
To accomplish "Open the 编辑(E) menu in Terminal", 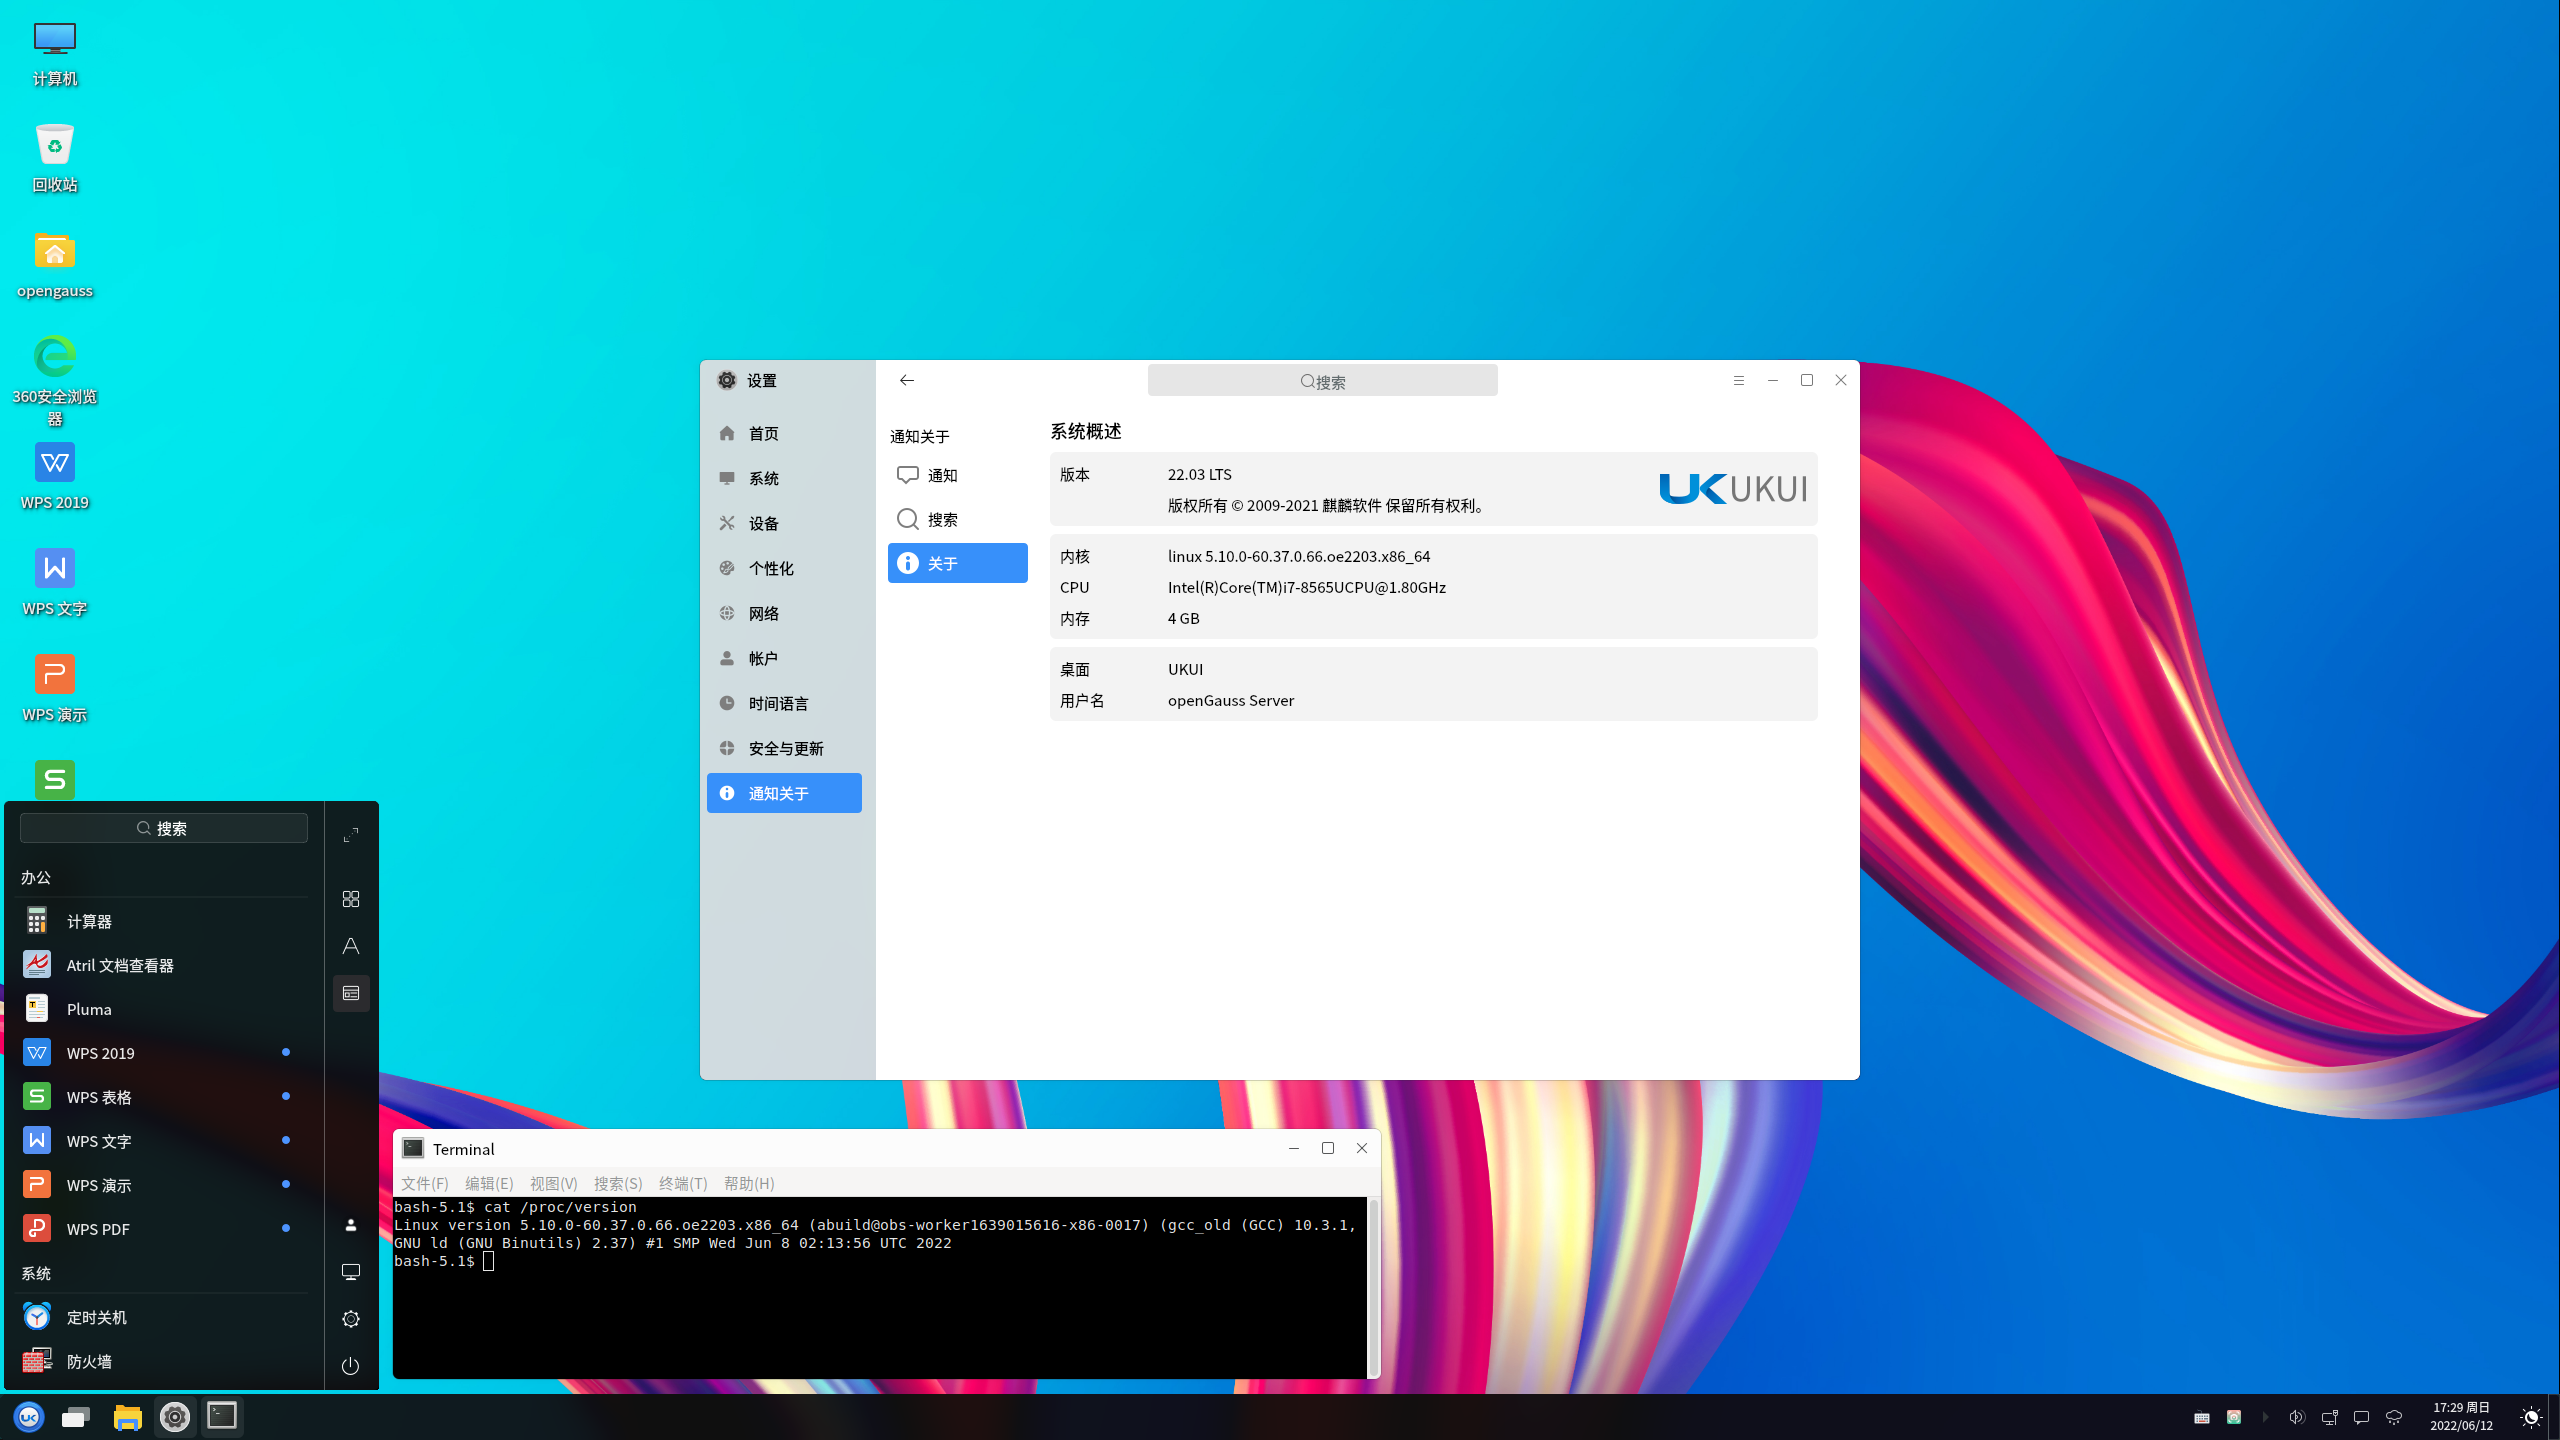I will pos(489,1183).
